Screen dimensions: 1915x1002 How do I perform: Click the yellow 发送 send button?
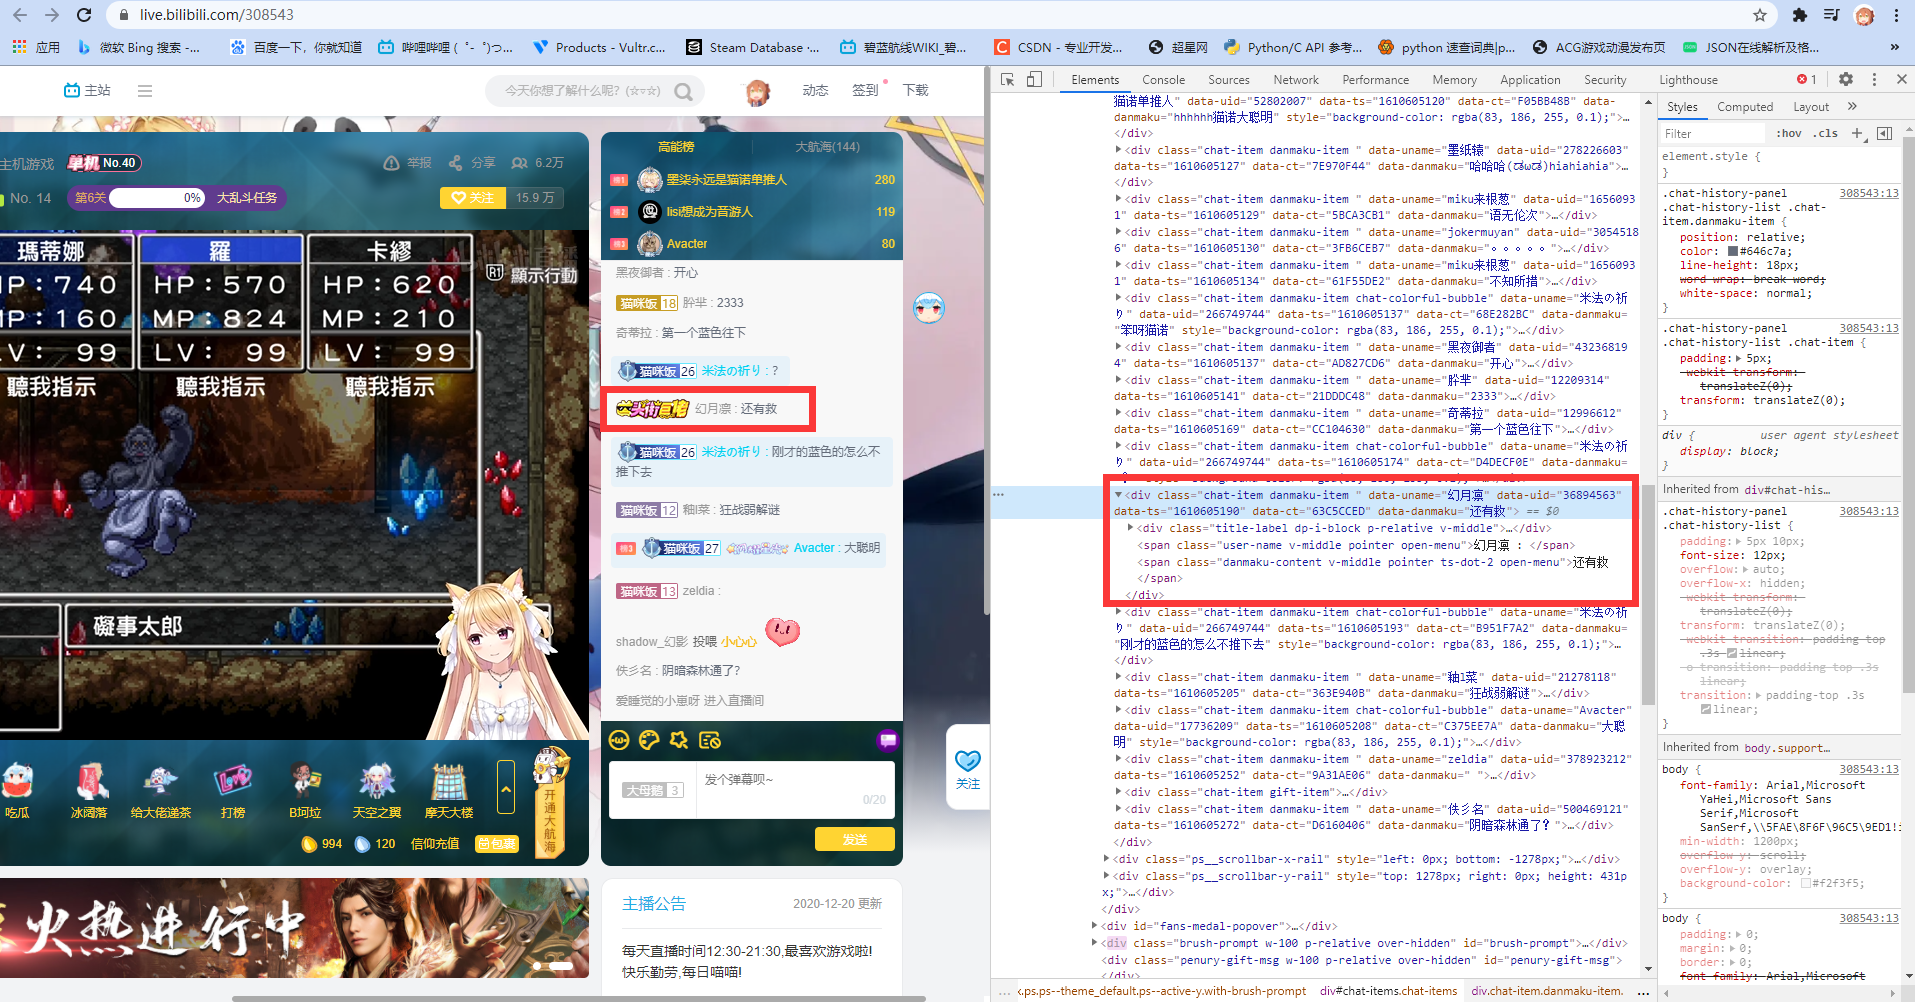click(x=855, y=839)
